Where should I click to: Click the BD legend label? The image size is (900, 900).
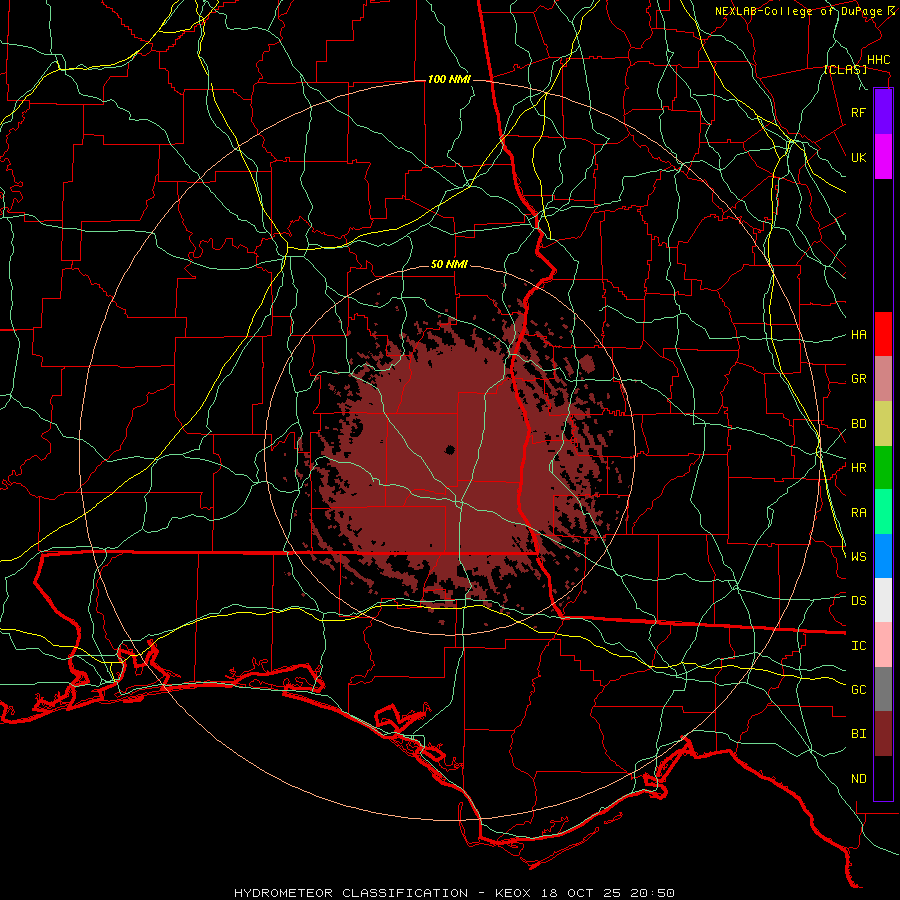point(858,424)
